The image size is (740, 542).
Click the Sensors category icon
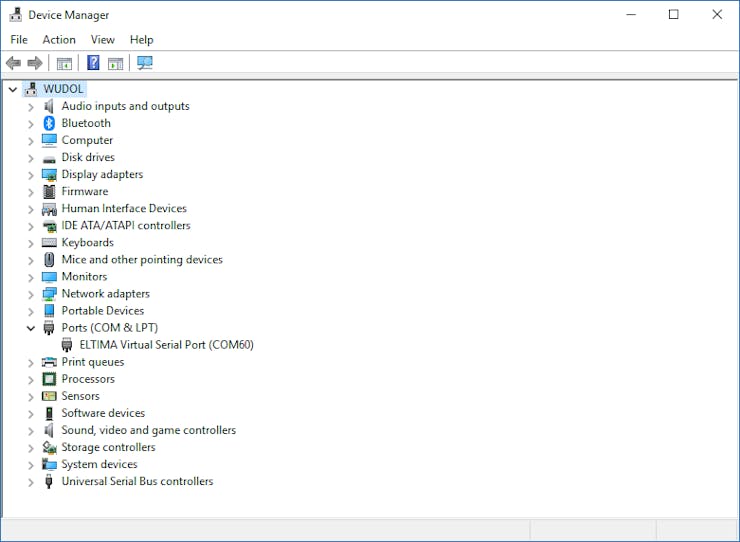49,396
